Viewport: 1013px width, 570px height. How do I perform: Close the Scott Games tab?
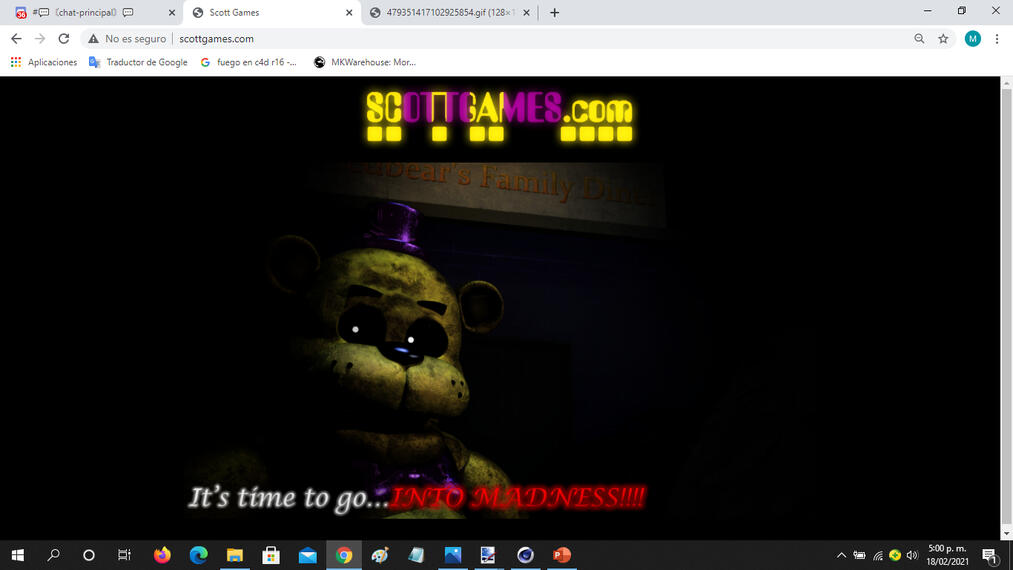[x=349, y=12]
